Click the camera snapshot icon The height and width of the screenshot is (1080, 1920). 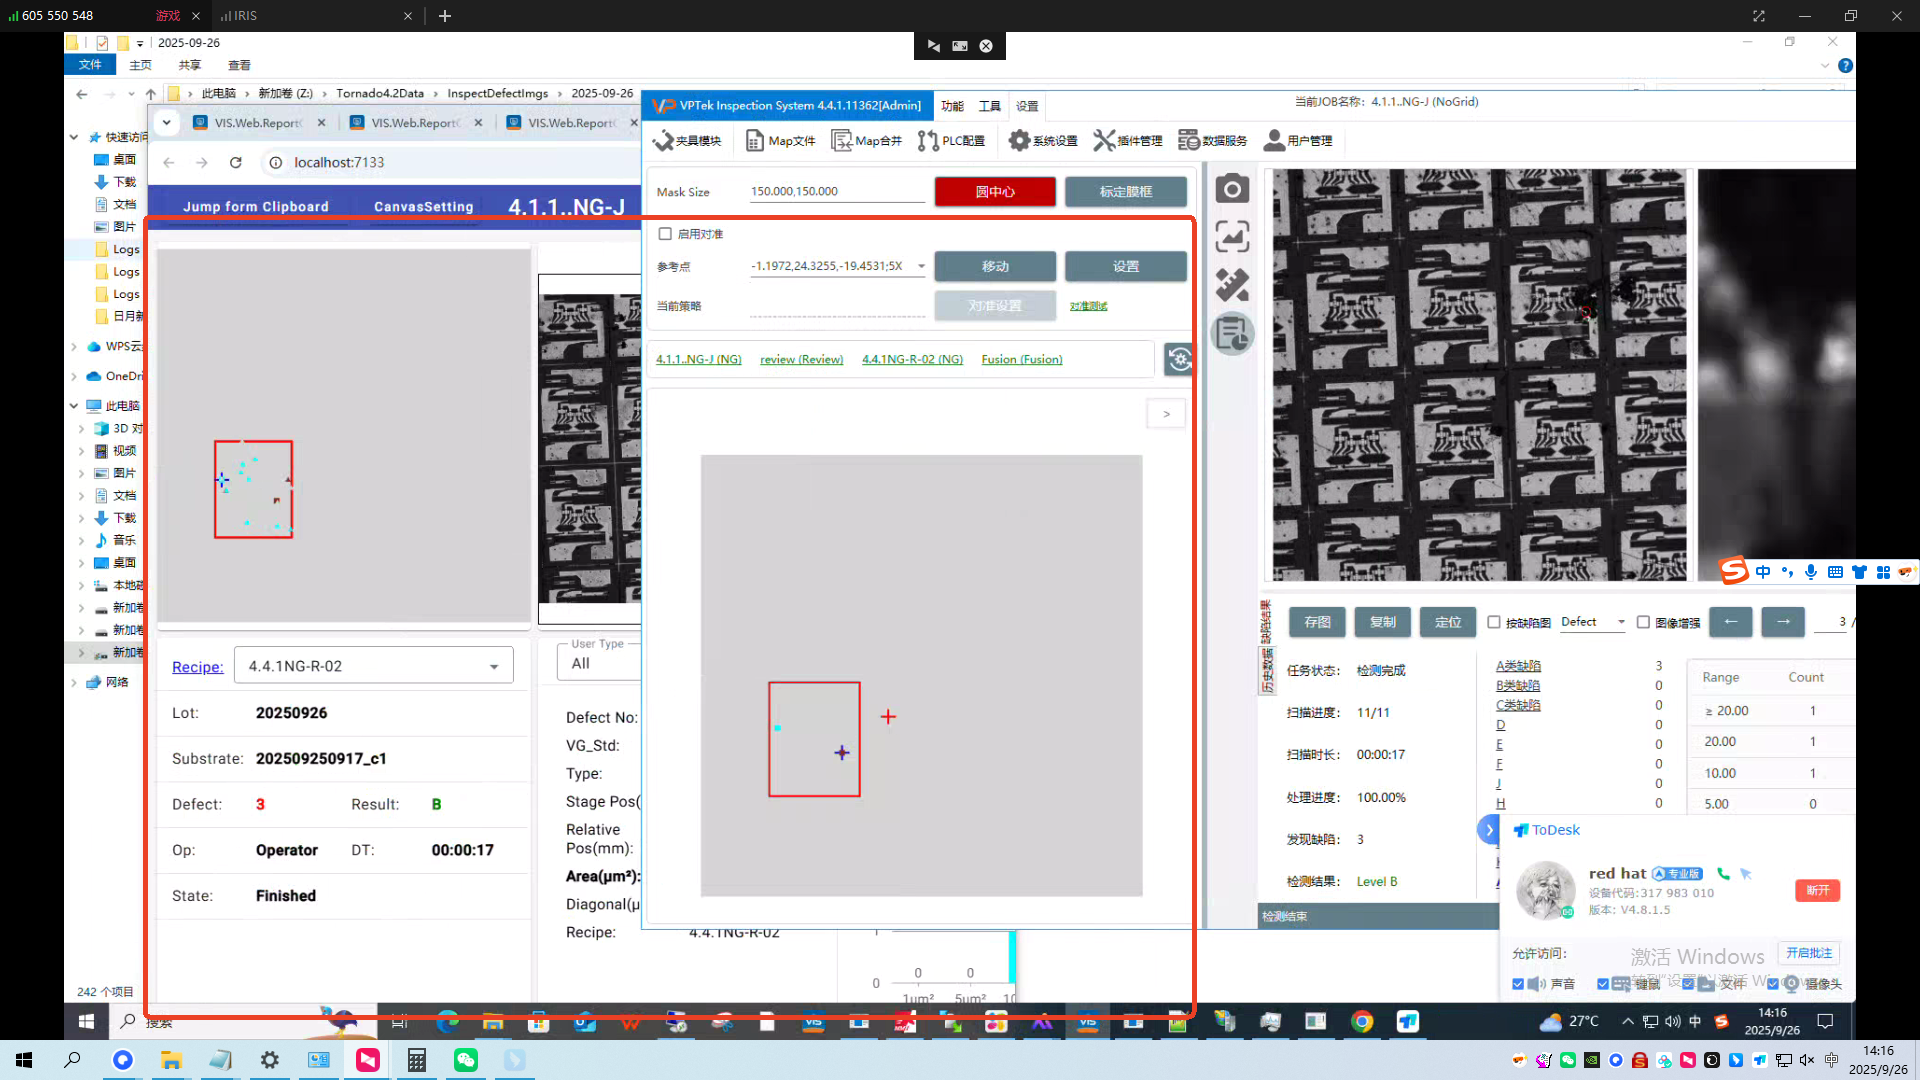tap(1232, 189)
